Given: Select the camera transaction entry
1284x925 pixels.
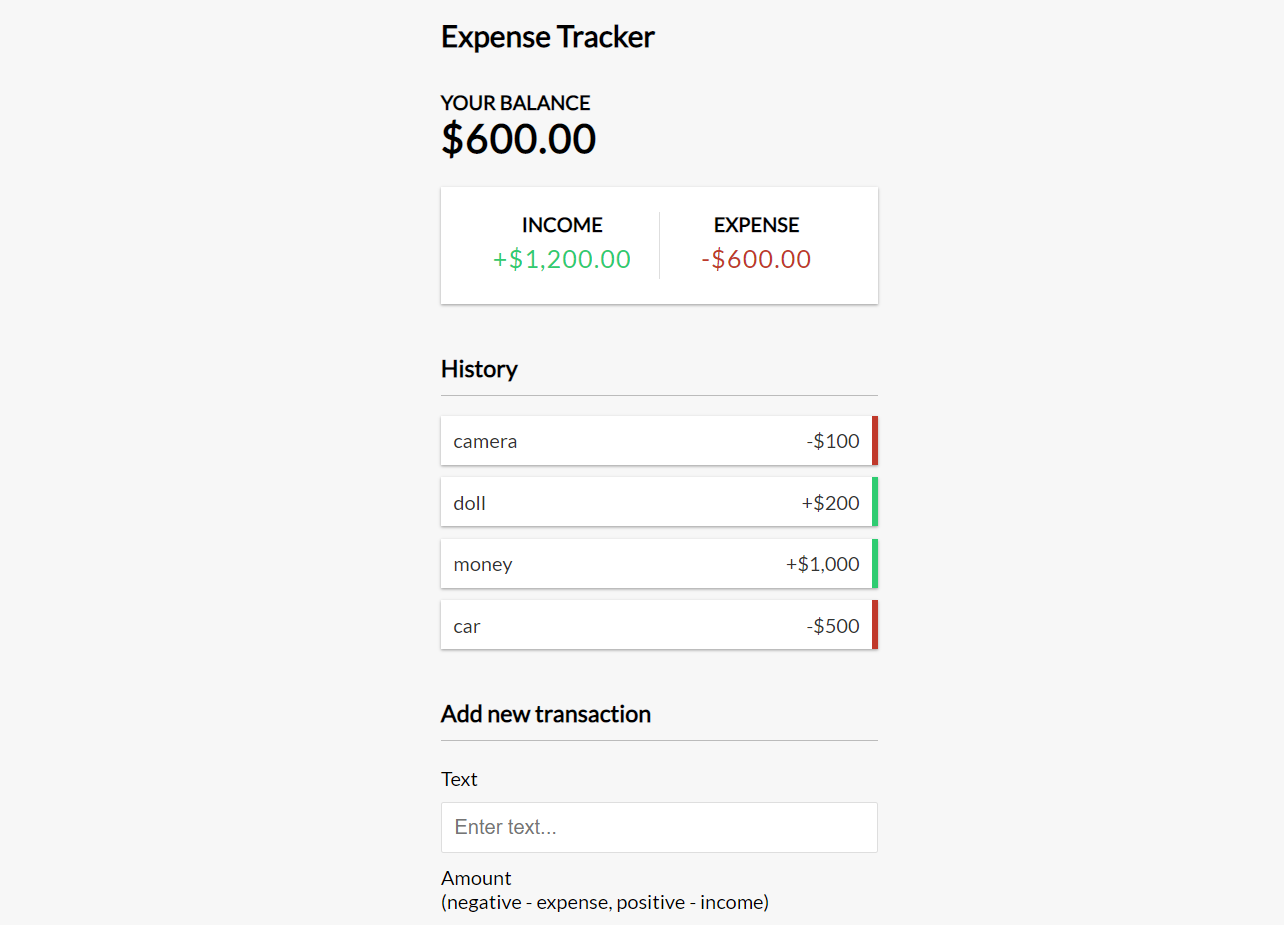Looking at the screenshot, I should [659, 441].
